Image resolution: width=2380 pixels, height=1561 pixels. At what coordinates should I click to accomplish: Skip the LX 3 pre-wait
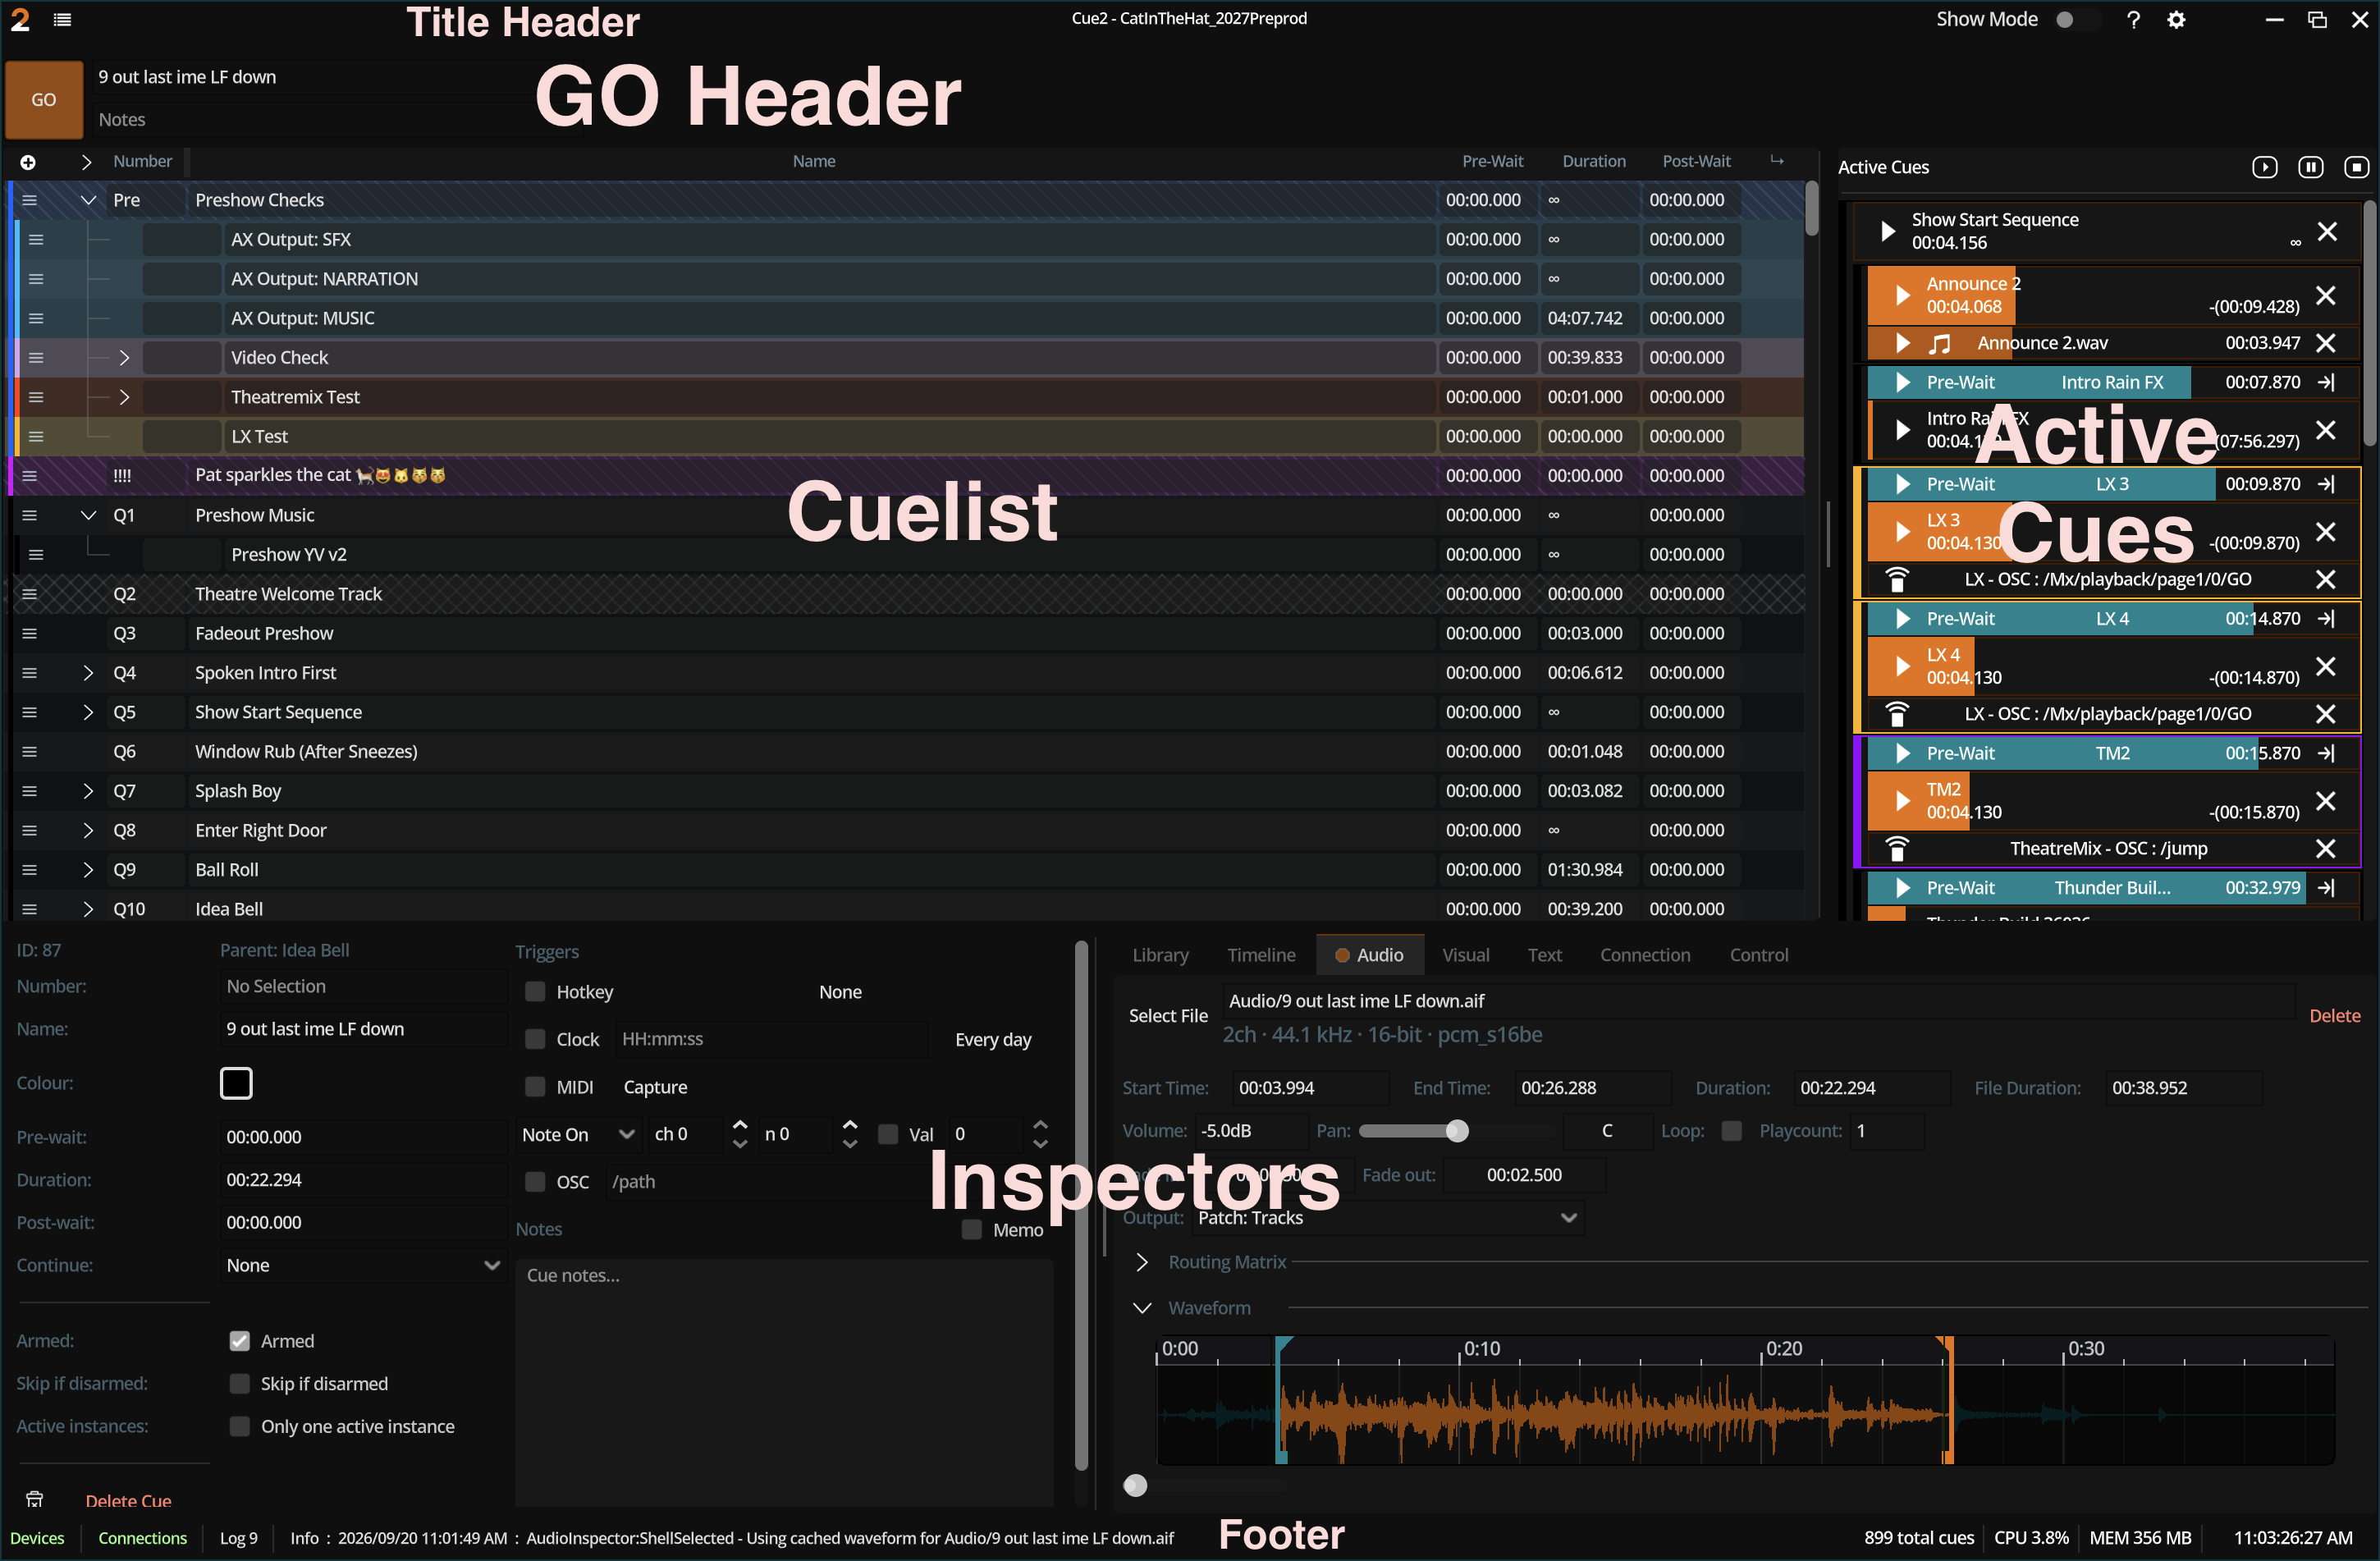click(2327, 484)
